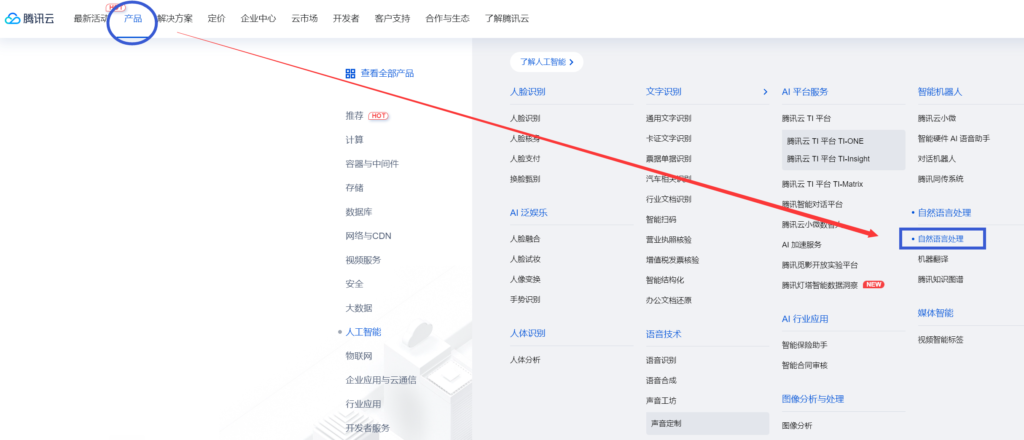Open the 声音工坊 product link
This screenshot has width=1024, height=440.
click(661, 400)
